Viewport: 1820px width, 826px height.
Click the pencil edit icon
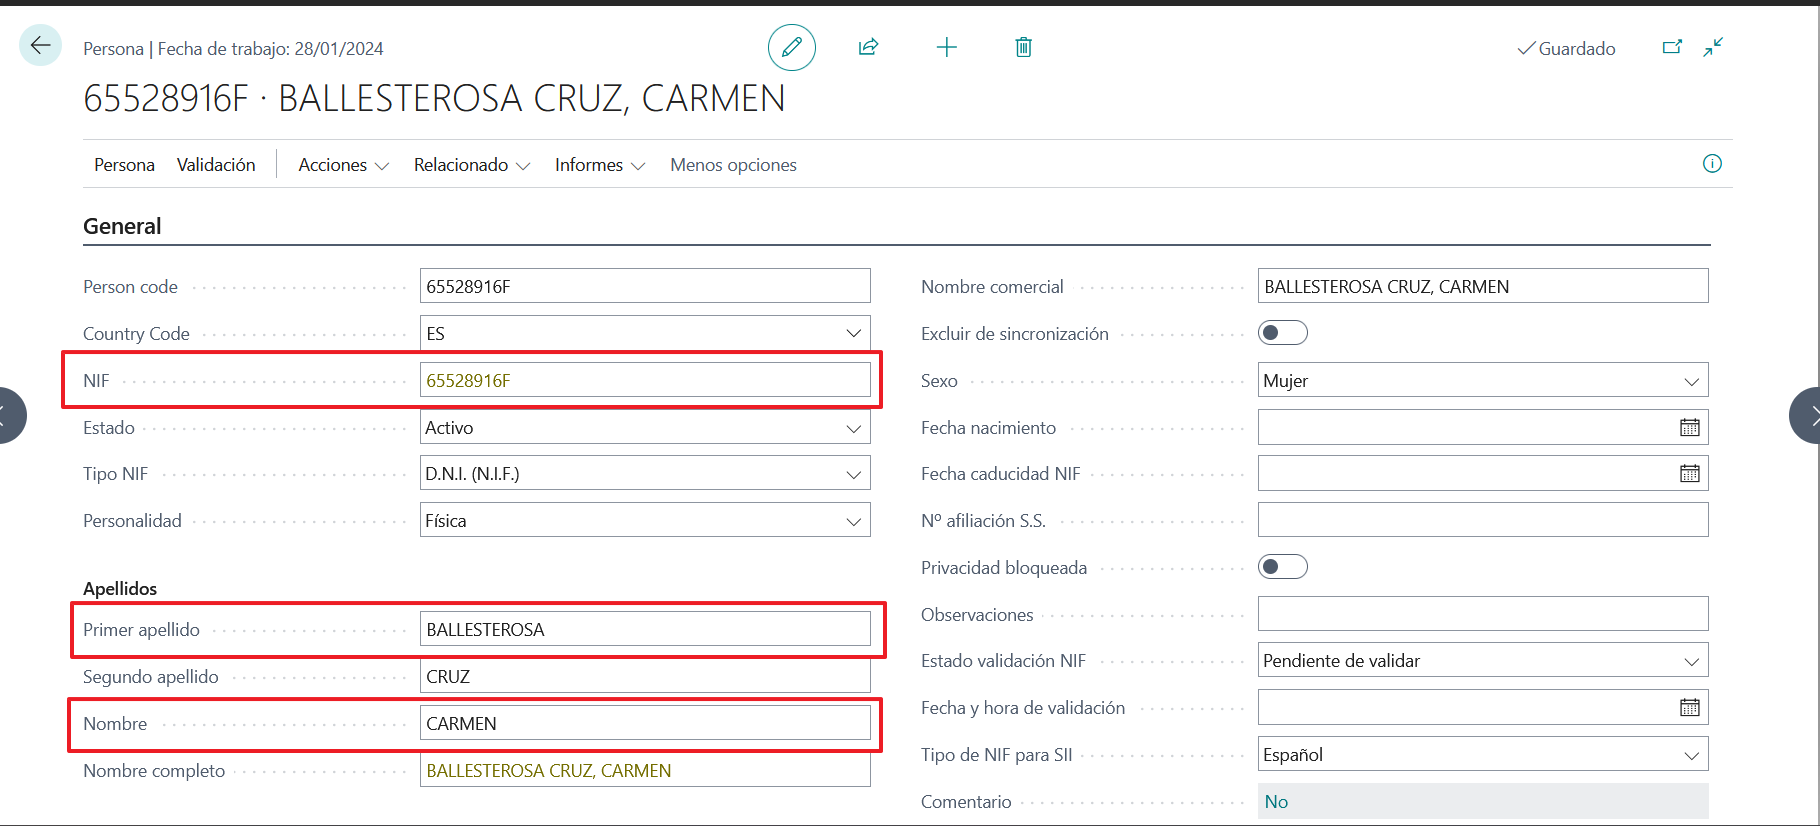(791, 47)
